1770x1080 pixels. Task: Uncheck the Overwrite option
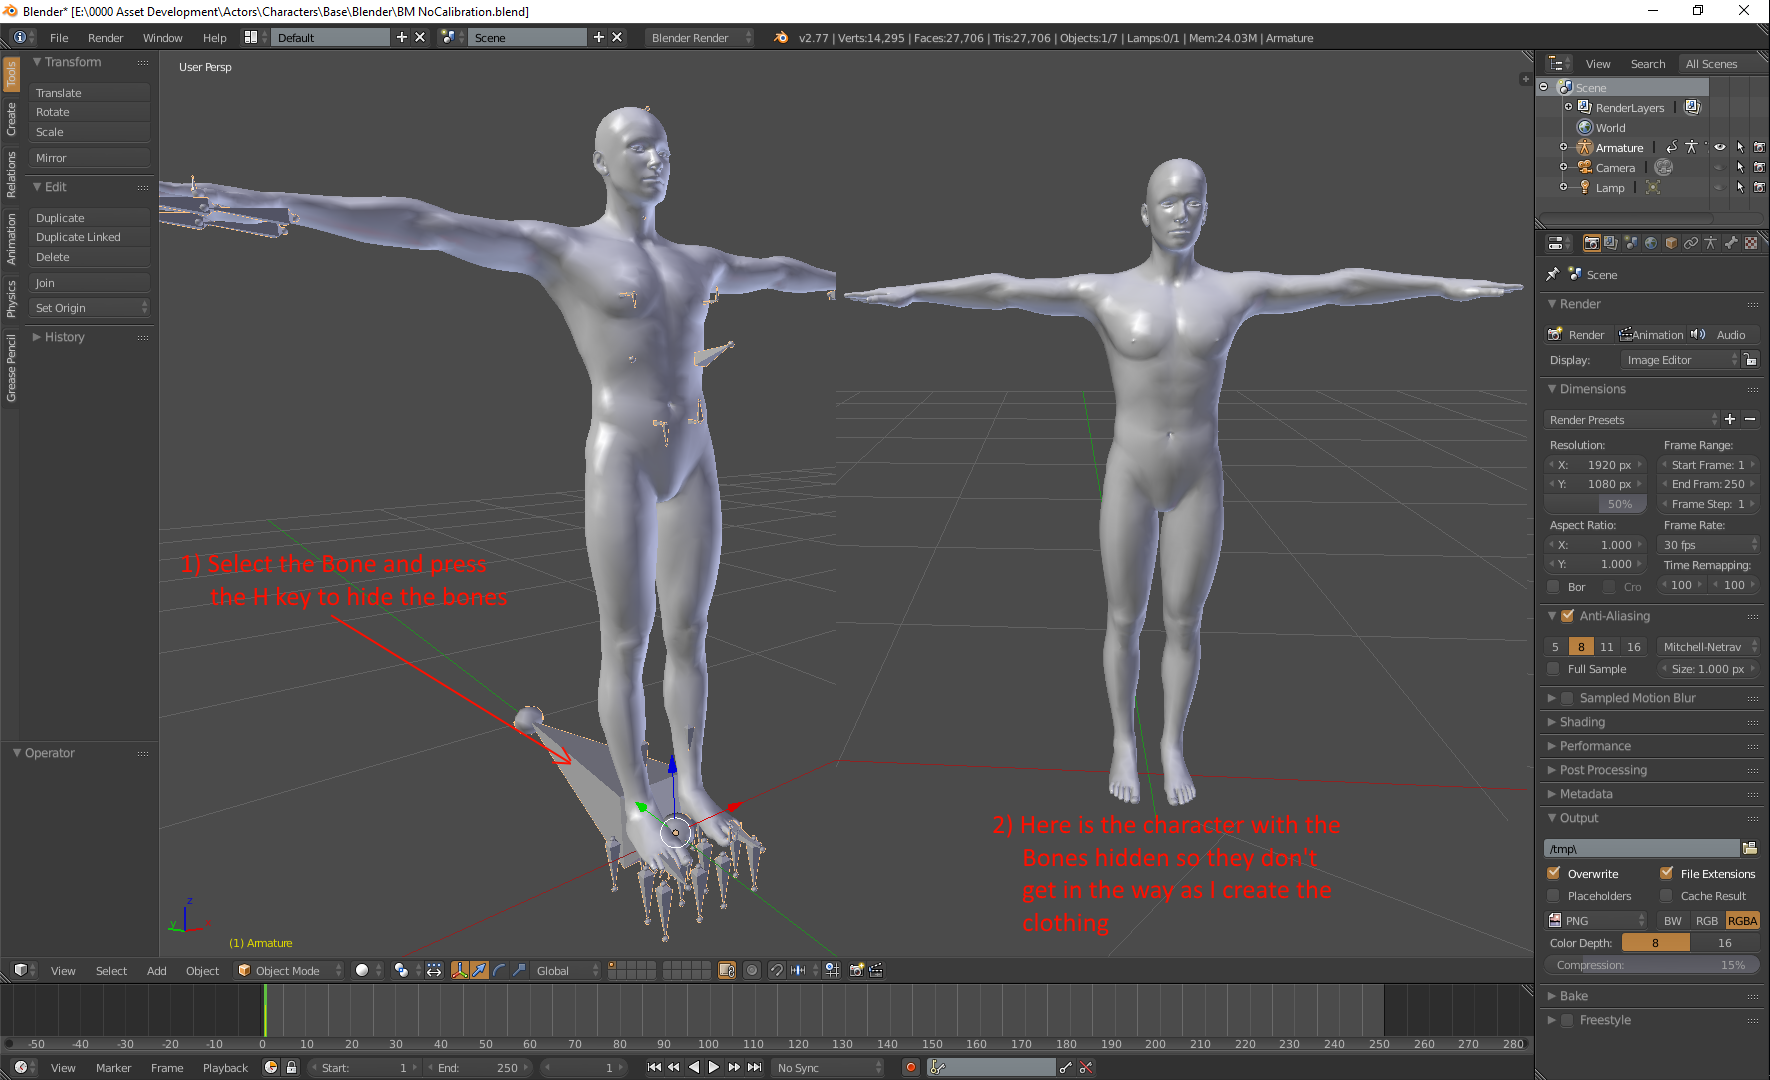point(1553,873)
